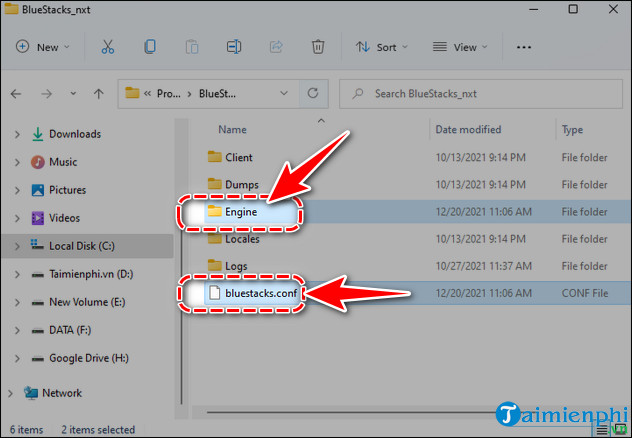Screen dimensions: 632x438
Task: Sort by Date modified column
Action: (468, 129)
